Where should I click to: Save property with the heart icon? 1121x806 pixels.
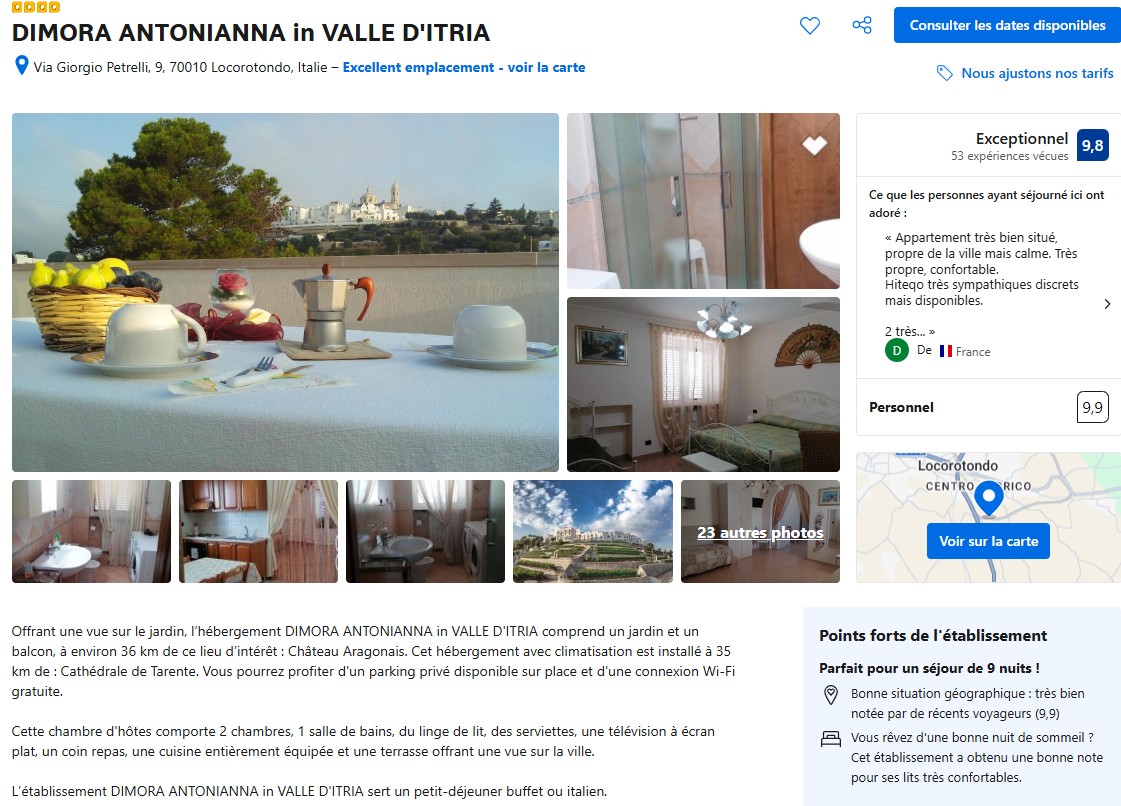tap(809, 26)
